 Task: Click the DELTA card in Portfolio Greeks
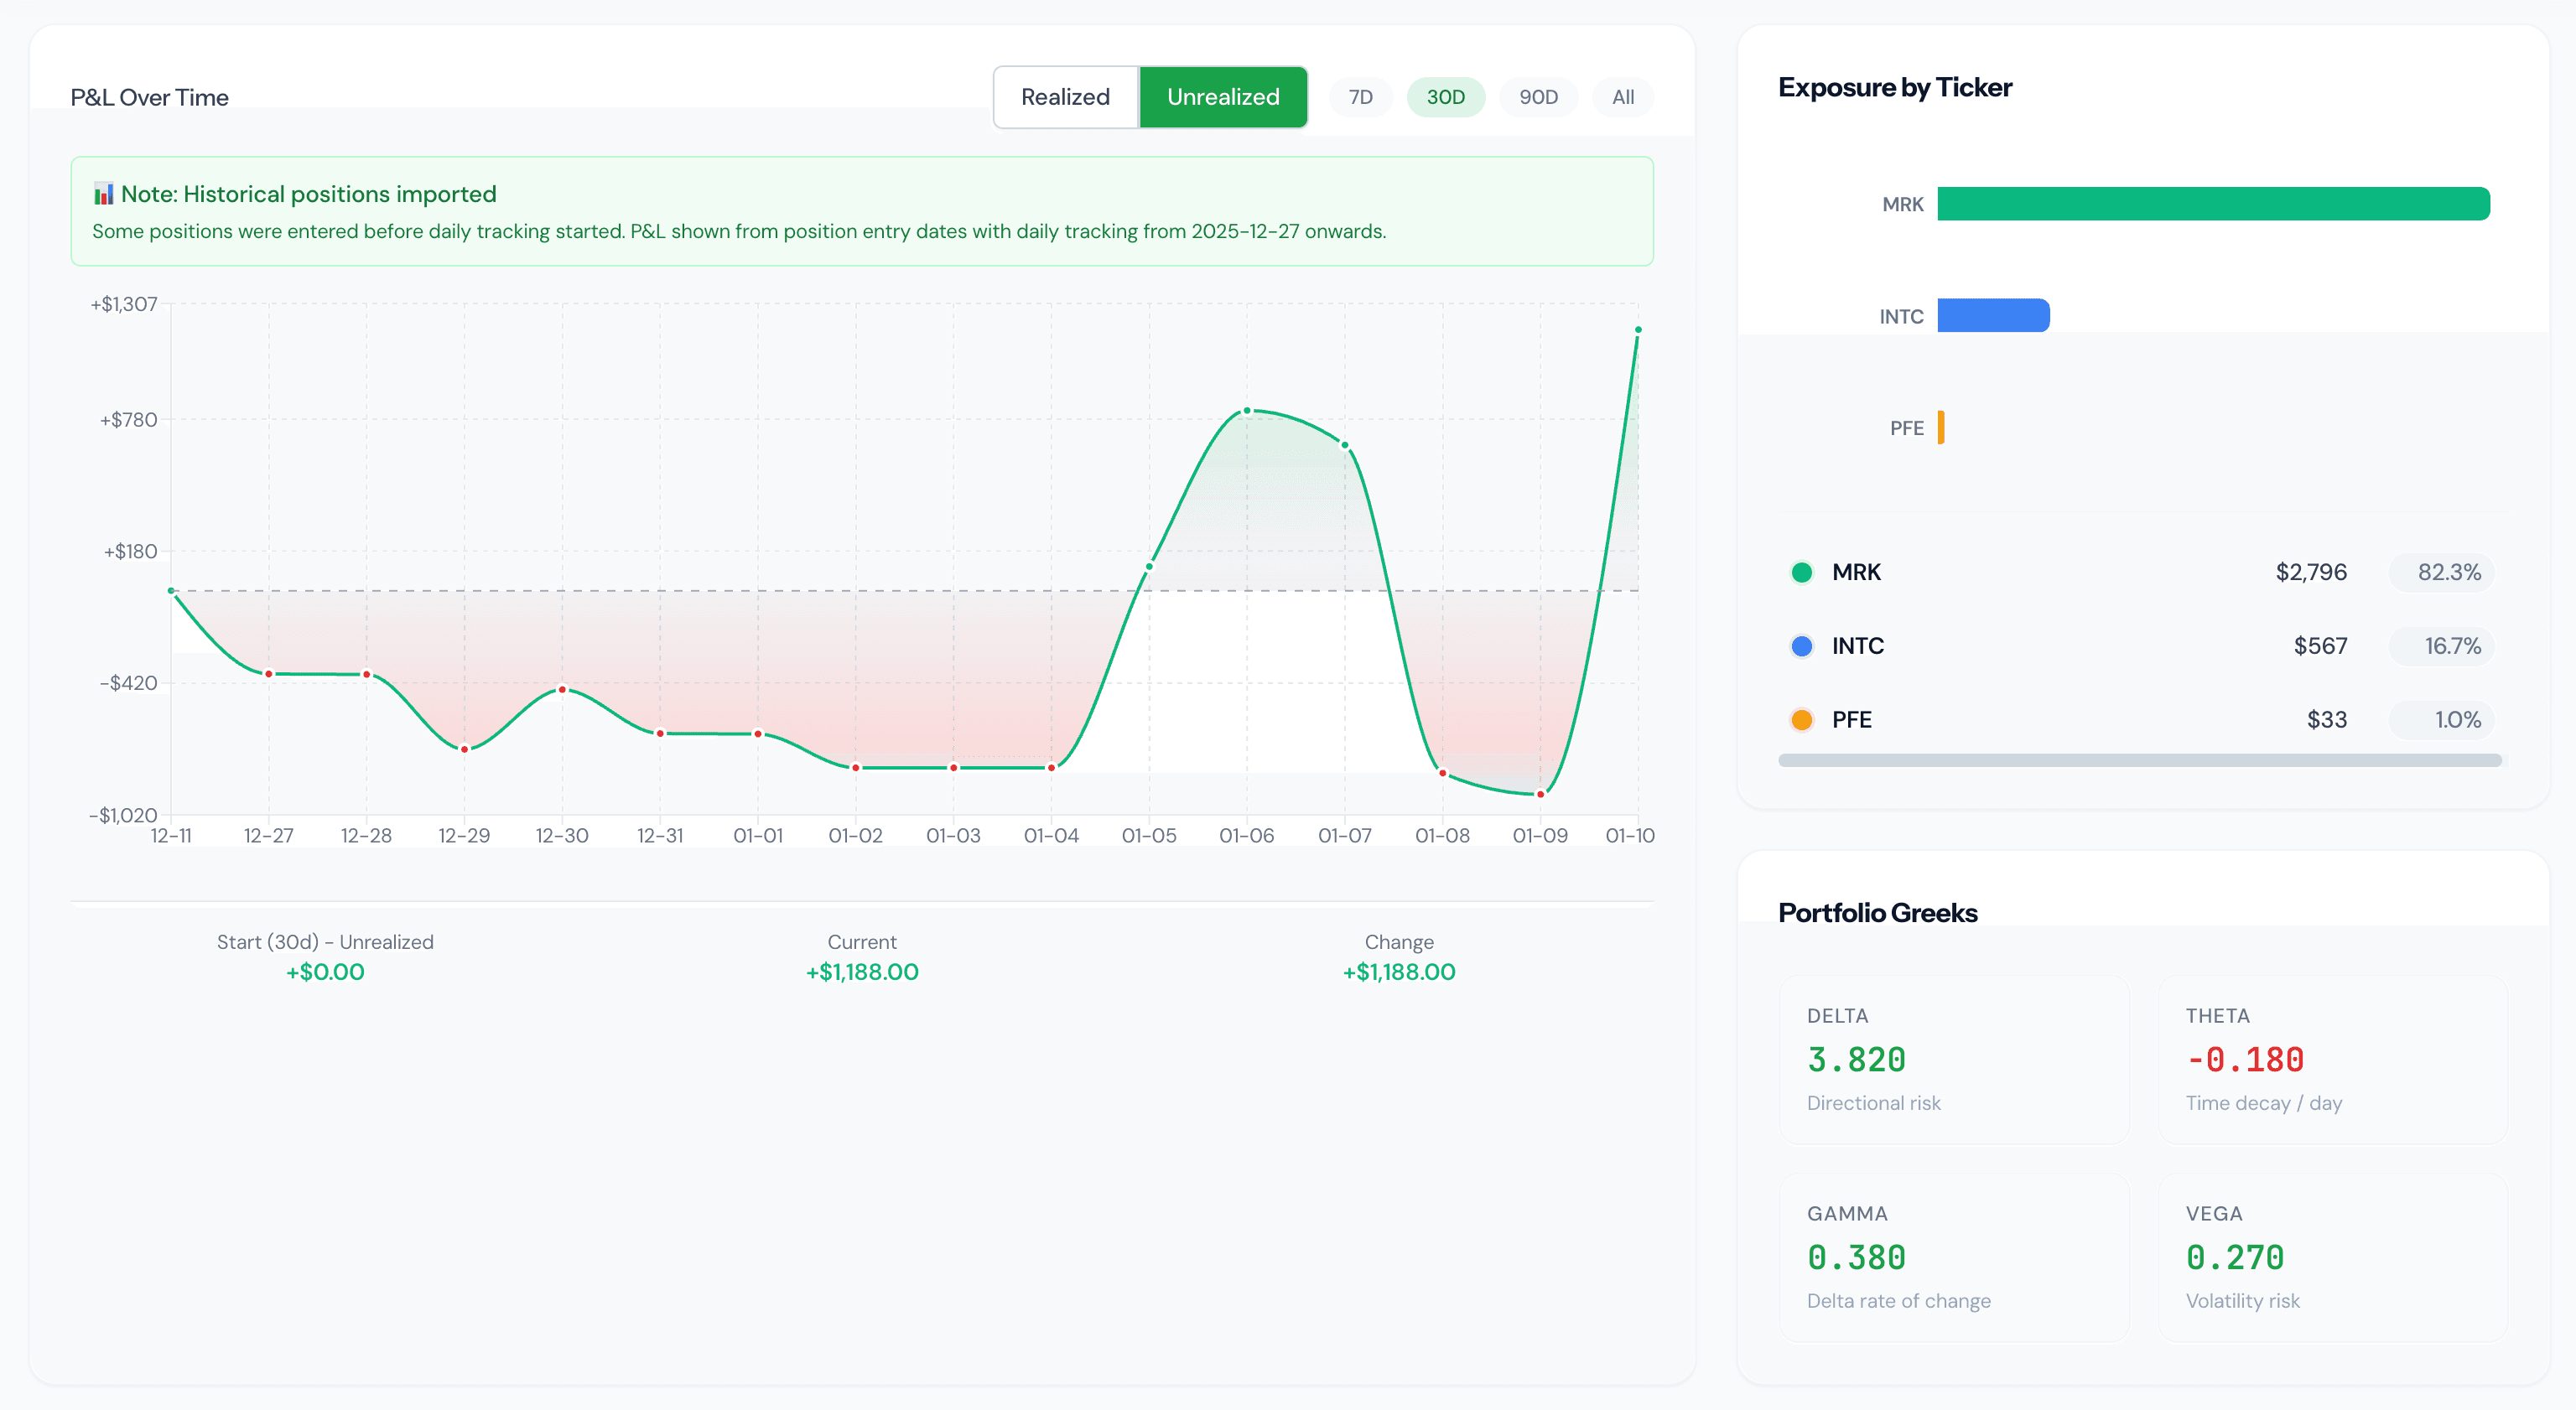pyautogui.click(x=1955, y=1060)
